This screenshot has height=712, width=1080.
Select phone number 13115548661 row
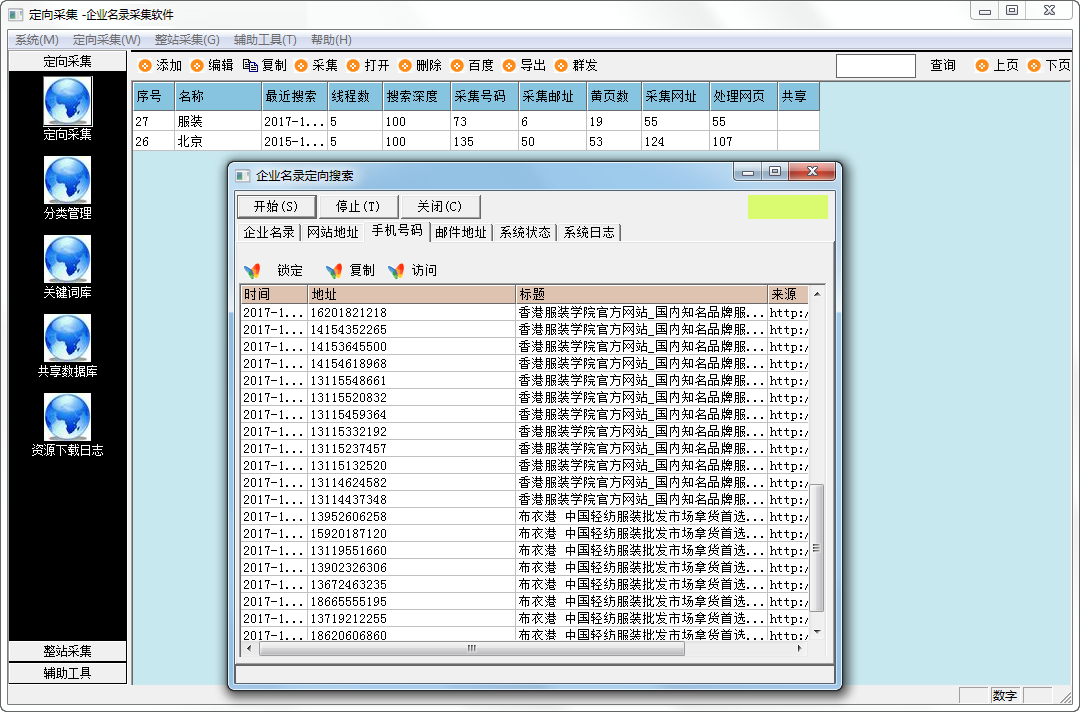pos(525,380)
